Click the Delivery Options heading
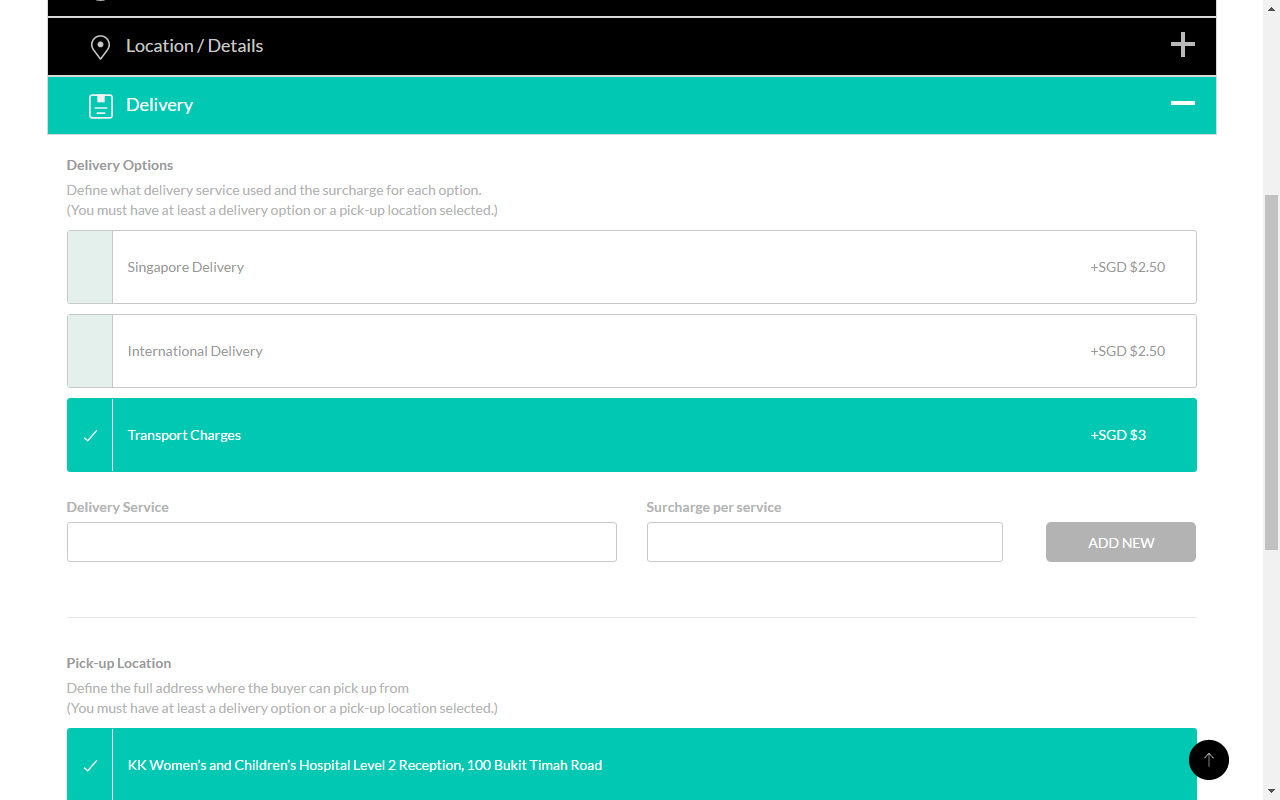 tap(120, 165)
